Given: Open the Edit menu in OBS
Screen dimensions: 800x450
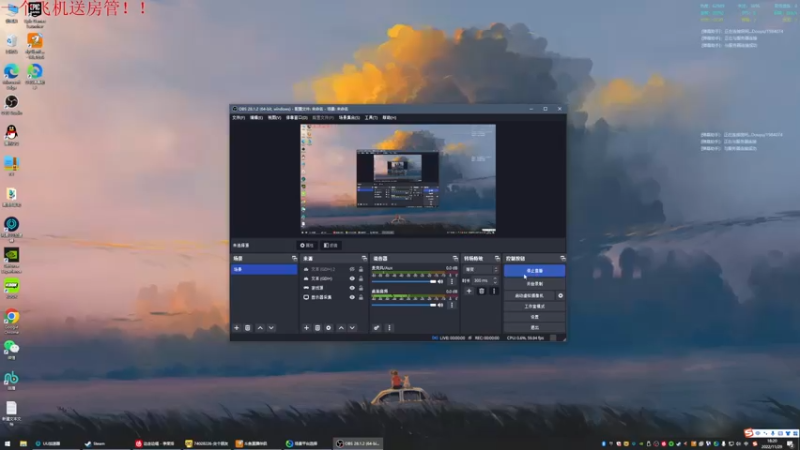Looking at the screenshot, I should (x=256, y=117).
